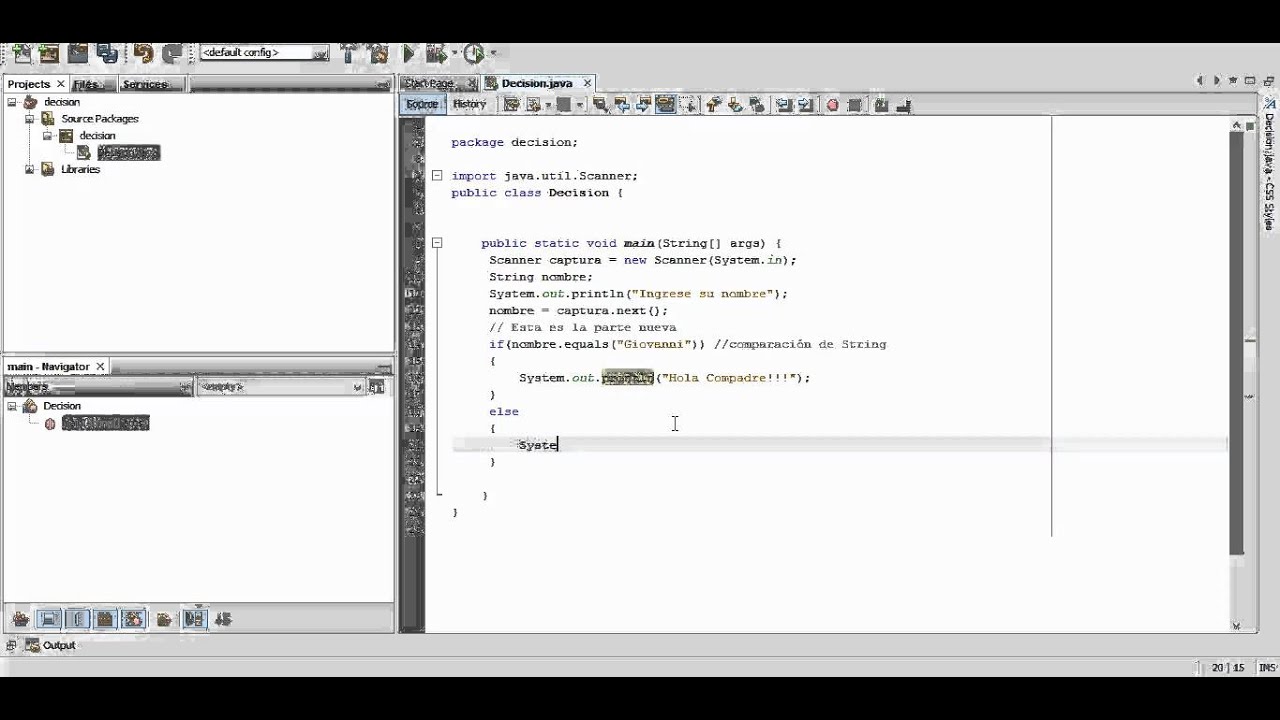
Task: Click the New File toolbar icon
Action: coord(20,54)
